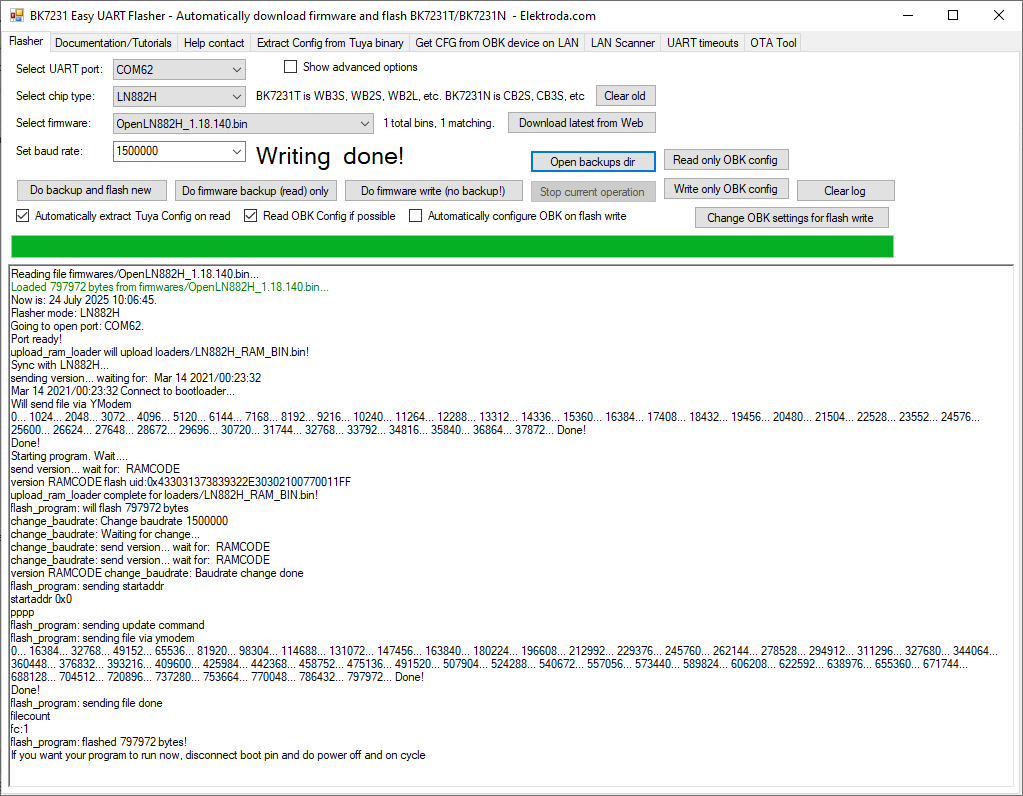Click the Clear old button
Screen dimensions: 1023x796
click(x=625, y=96)
